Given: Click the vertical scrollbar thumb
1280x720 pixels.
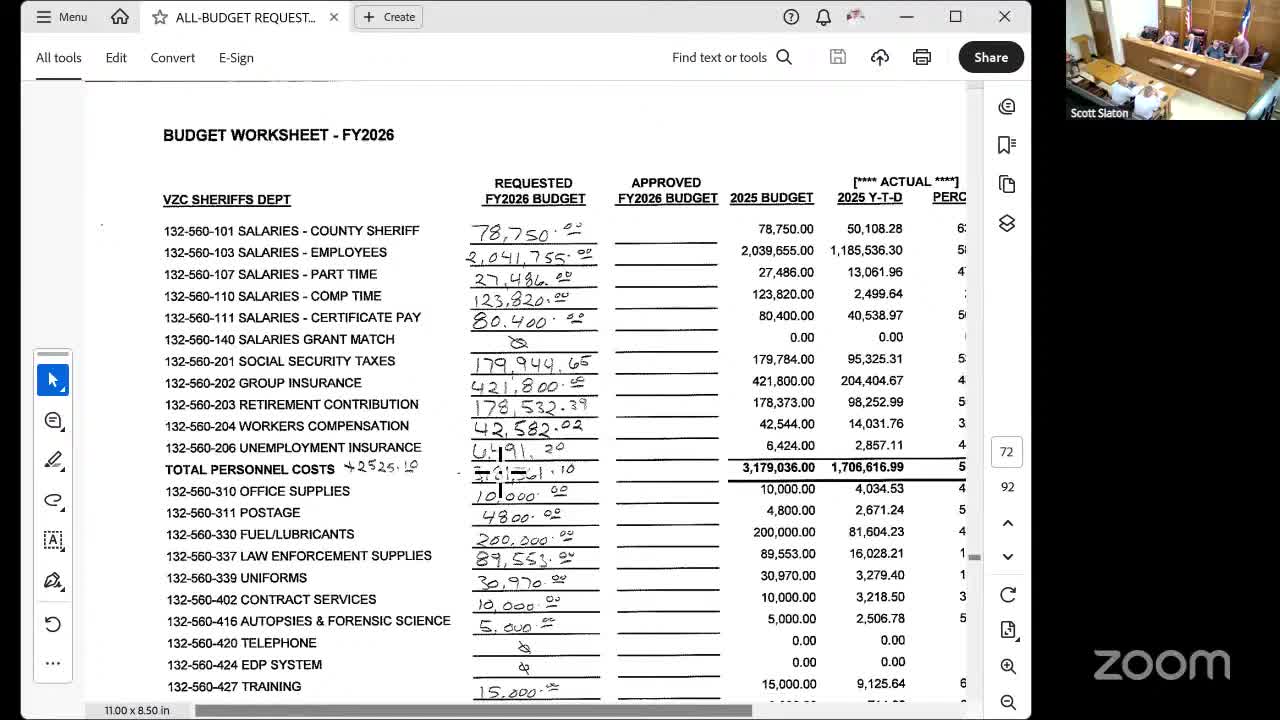Looking at the screenshot, I should coord(974,557).
